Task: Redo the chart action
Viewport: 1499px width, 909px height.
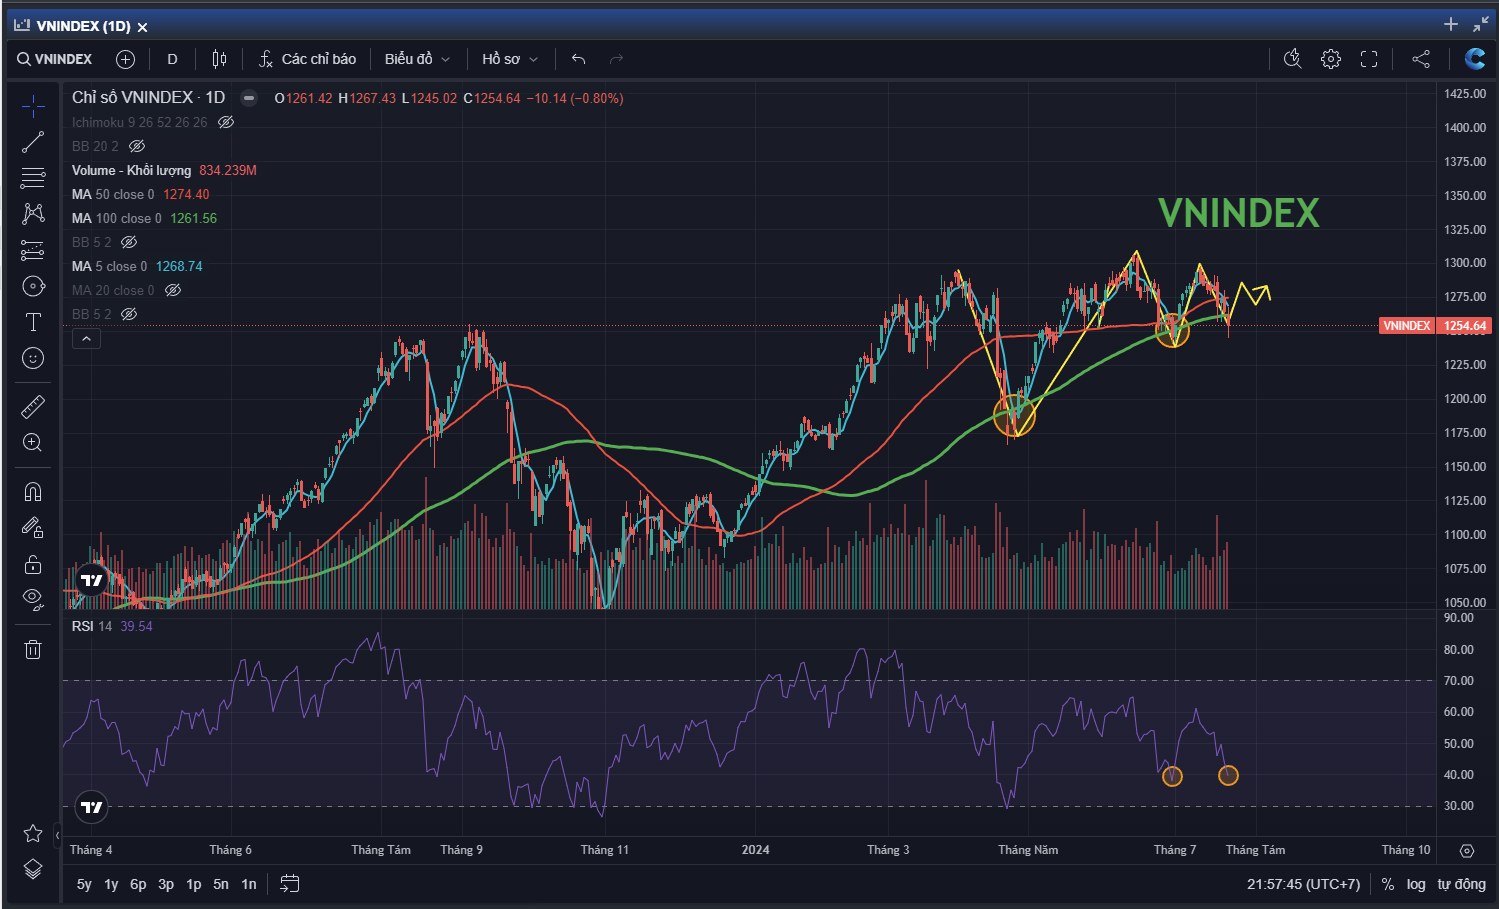Action: (x=616, y=59)
